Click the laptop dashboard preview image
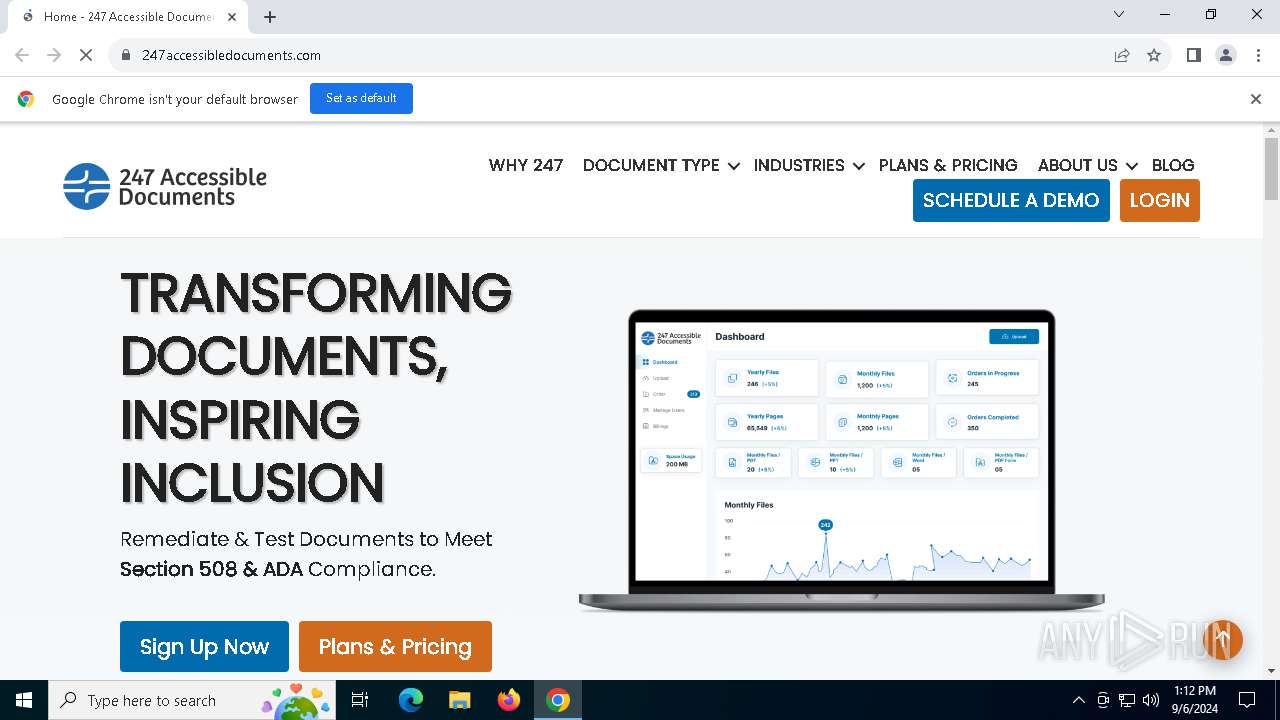The width and height of the screenshot is (1280, 720). coord(842,460)
